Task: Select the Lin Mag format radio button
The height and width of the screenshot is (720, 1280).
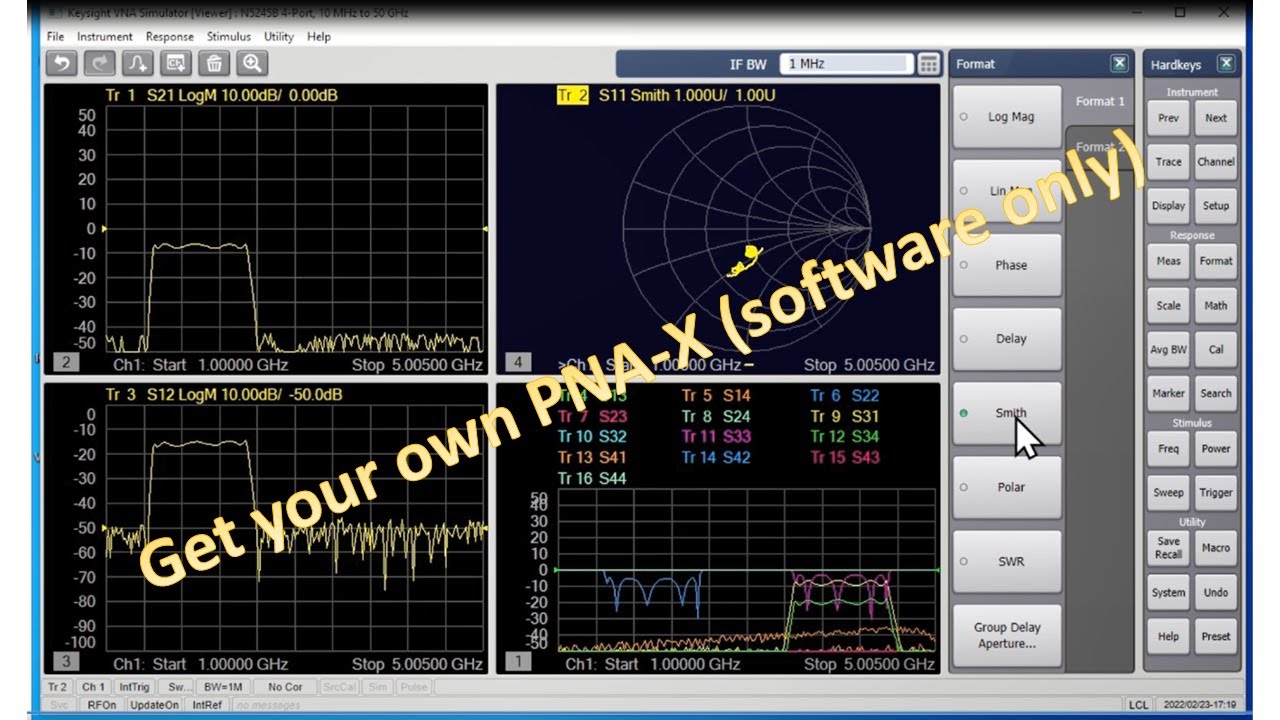Action: click(964, 191)
